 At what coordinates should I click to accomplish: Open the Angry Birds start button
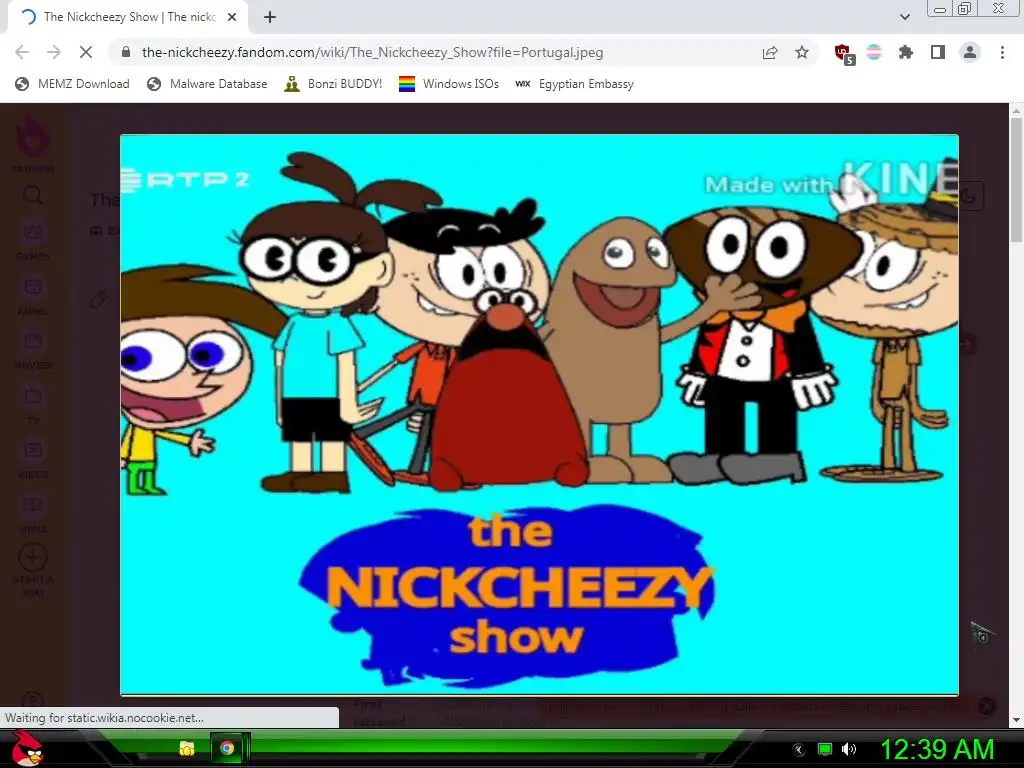pyautogui.click(x=28, y=748)
